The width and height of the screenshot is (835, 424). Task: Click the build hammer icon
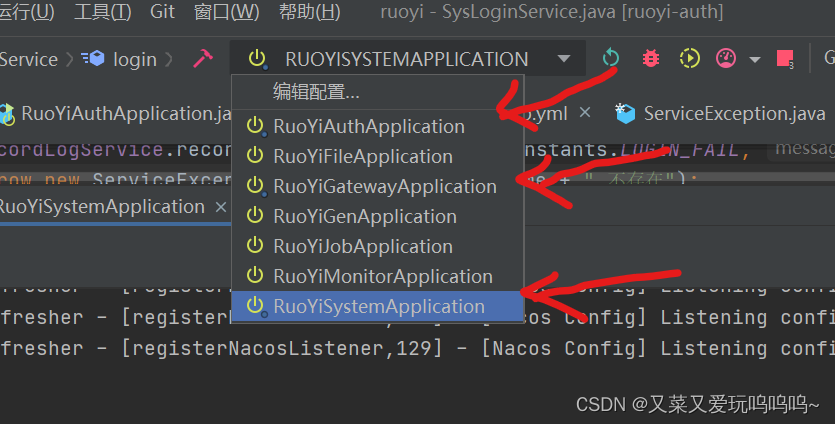[202, 59]
